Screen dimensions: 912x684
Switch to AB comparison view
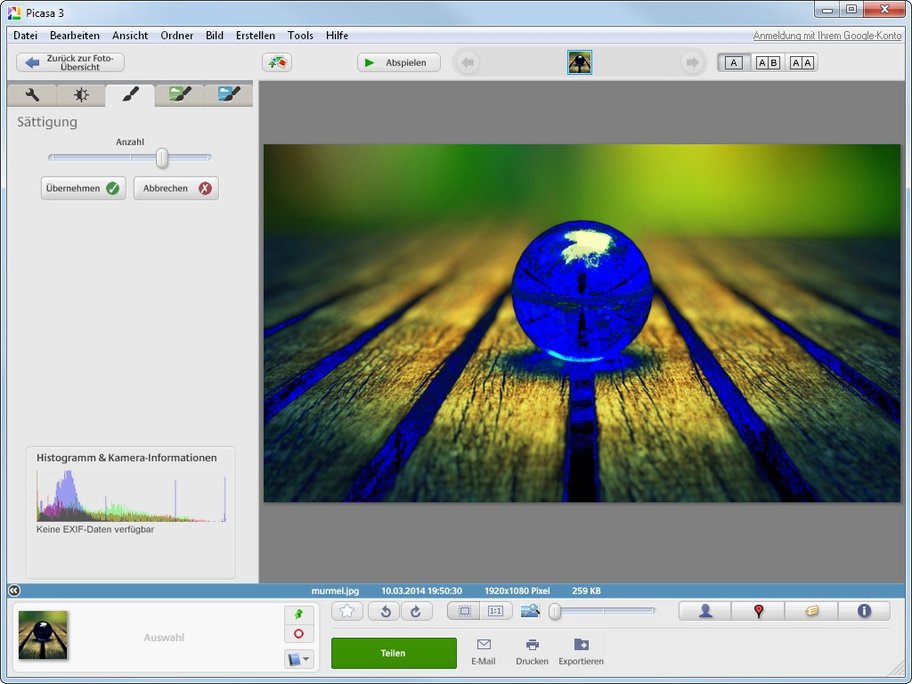768,63
